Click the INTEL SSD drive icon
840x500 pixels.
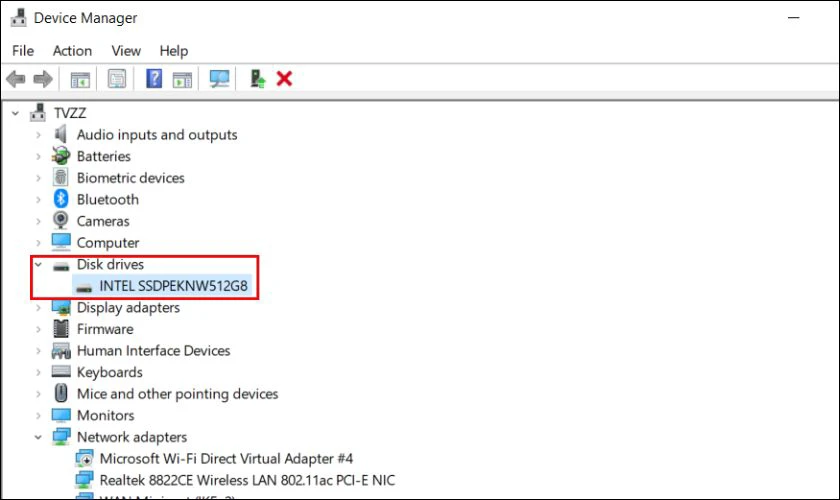[x=84, y=288]
